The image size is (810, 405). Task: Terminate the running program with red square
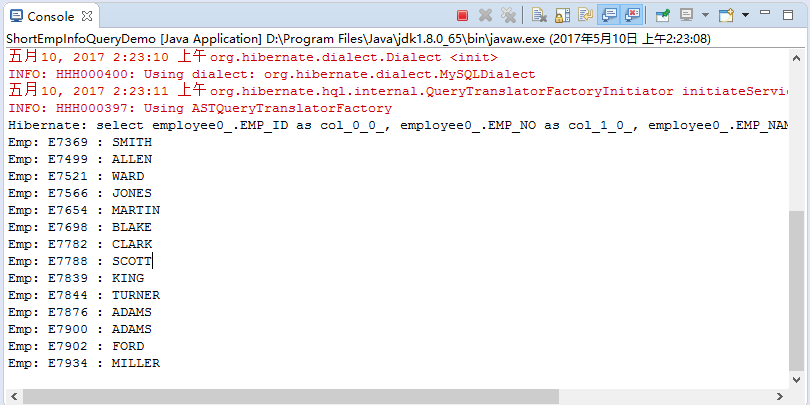click(462, 15)
